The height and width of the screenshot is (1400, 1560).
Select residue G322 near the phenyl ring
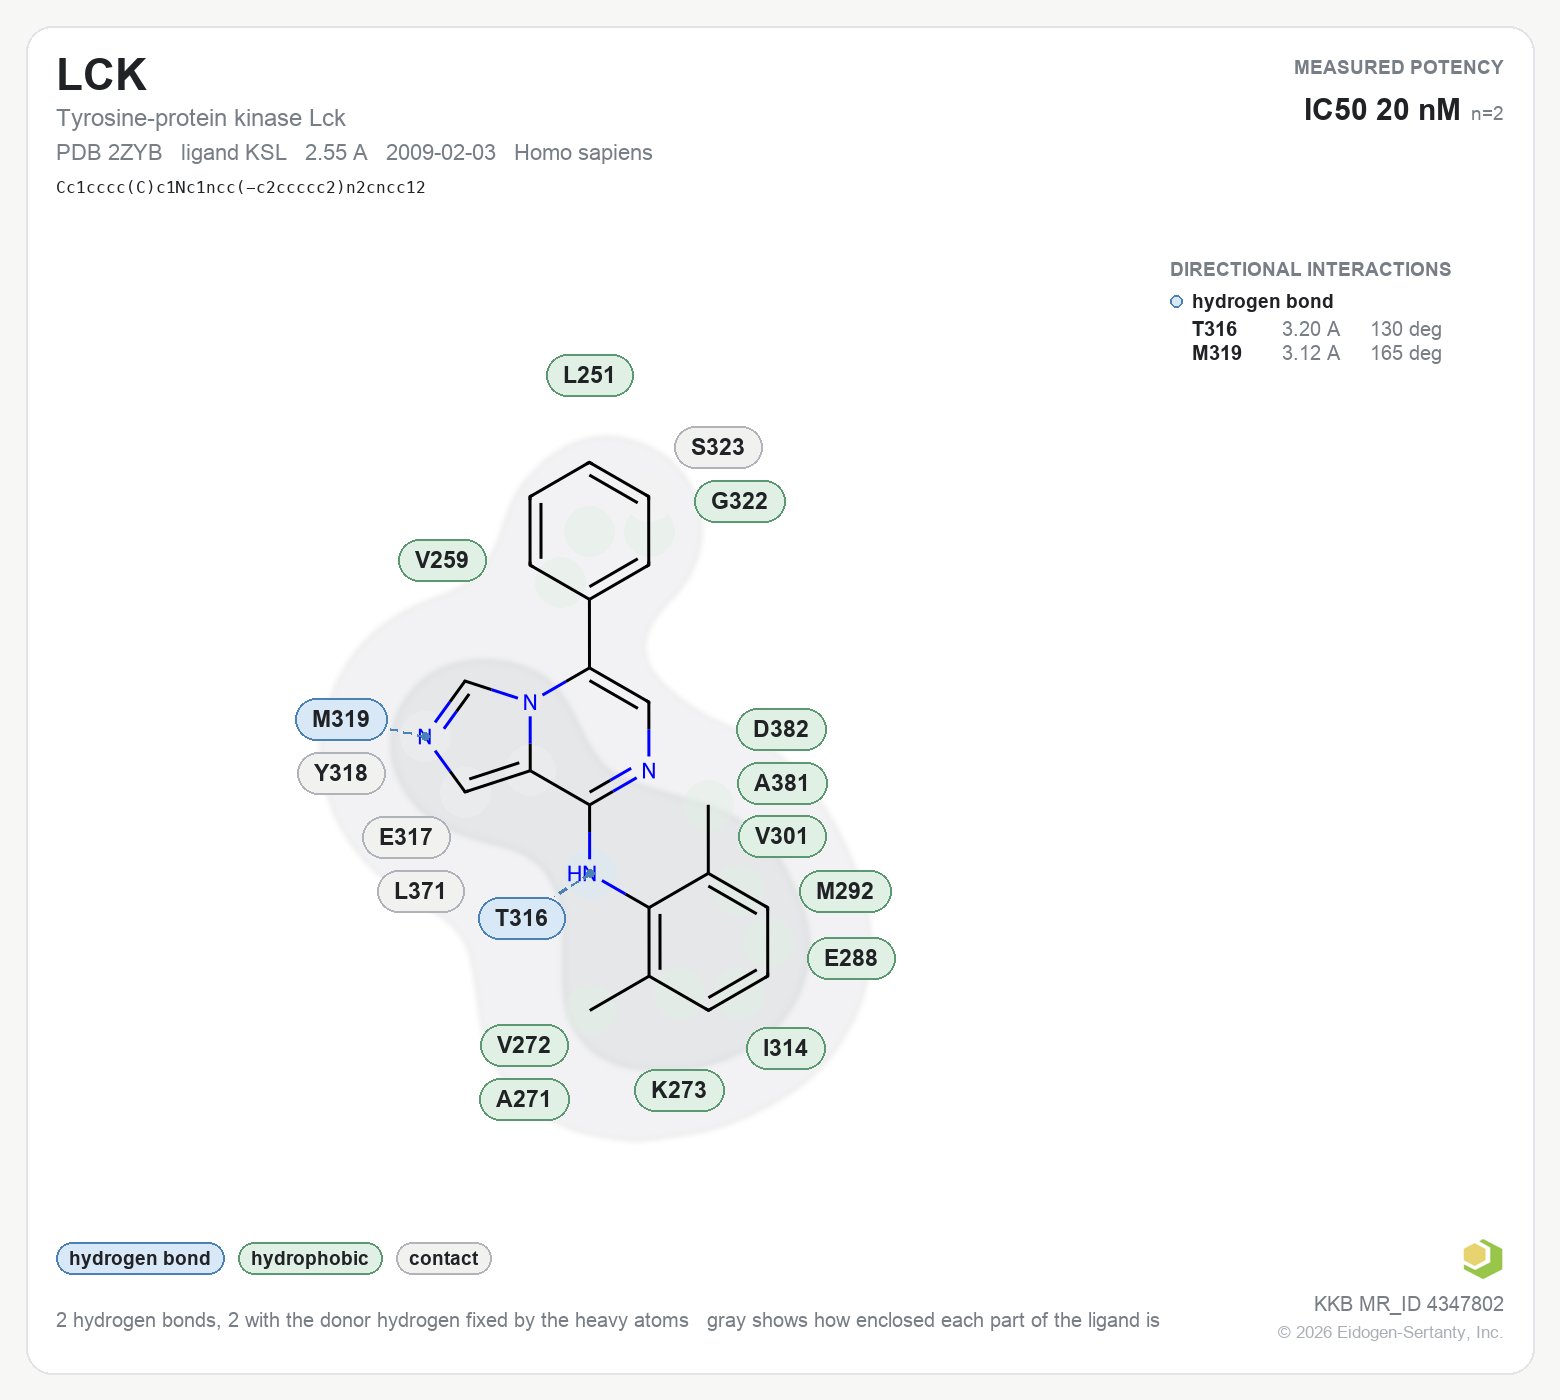pos(740,501)
